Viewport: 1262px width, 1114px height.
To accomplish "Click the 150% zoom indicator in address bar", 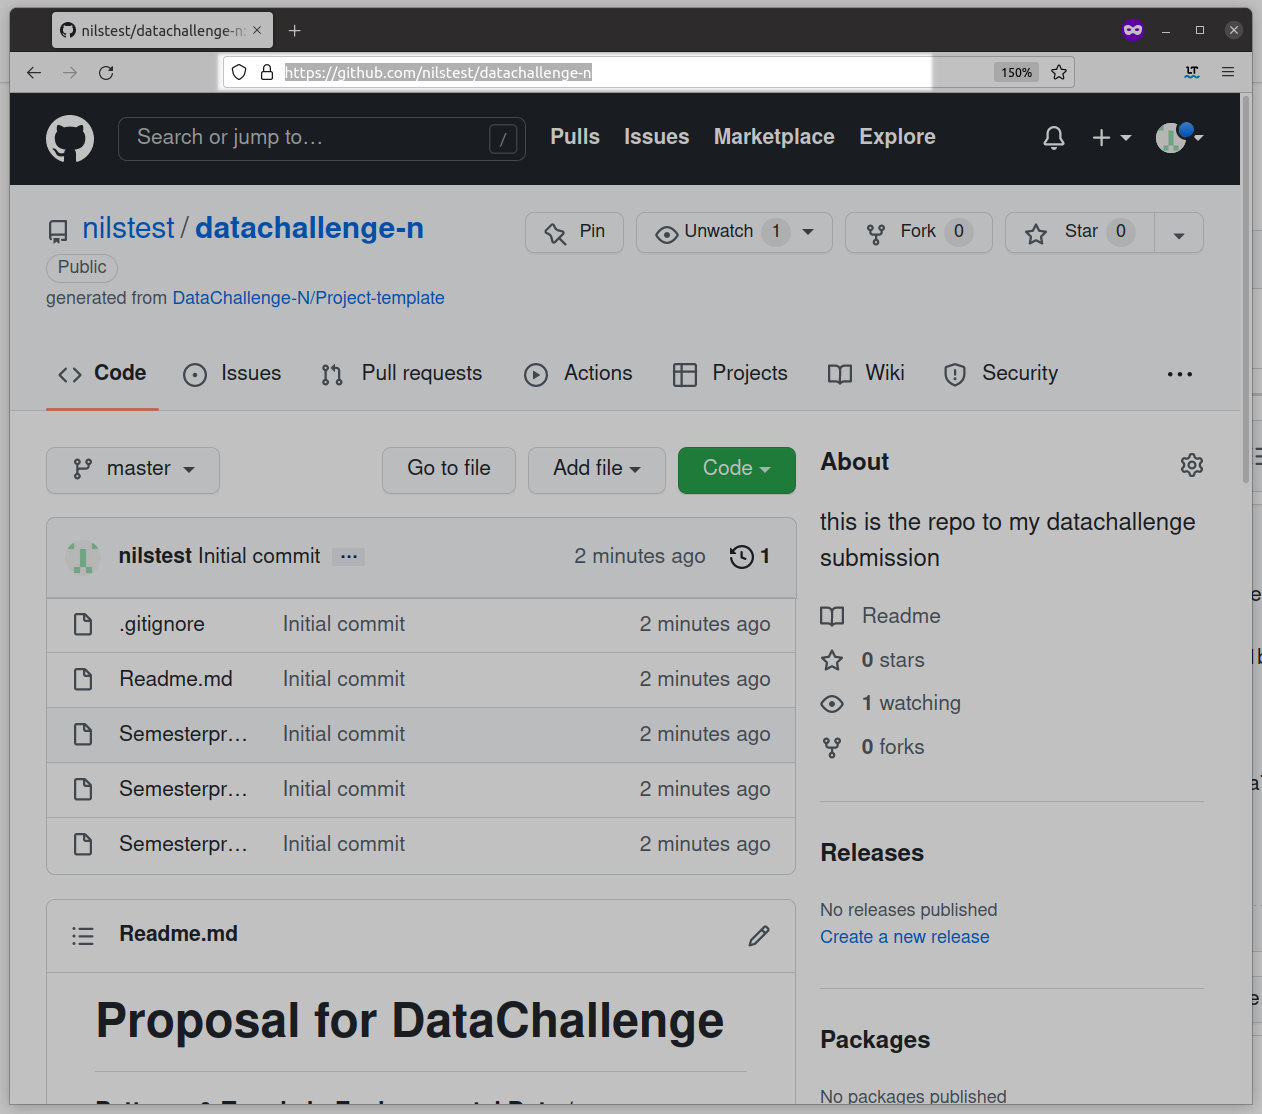I will click(1016, 72).
